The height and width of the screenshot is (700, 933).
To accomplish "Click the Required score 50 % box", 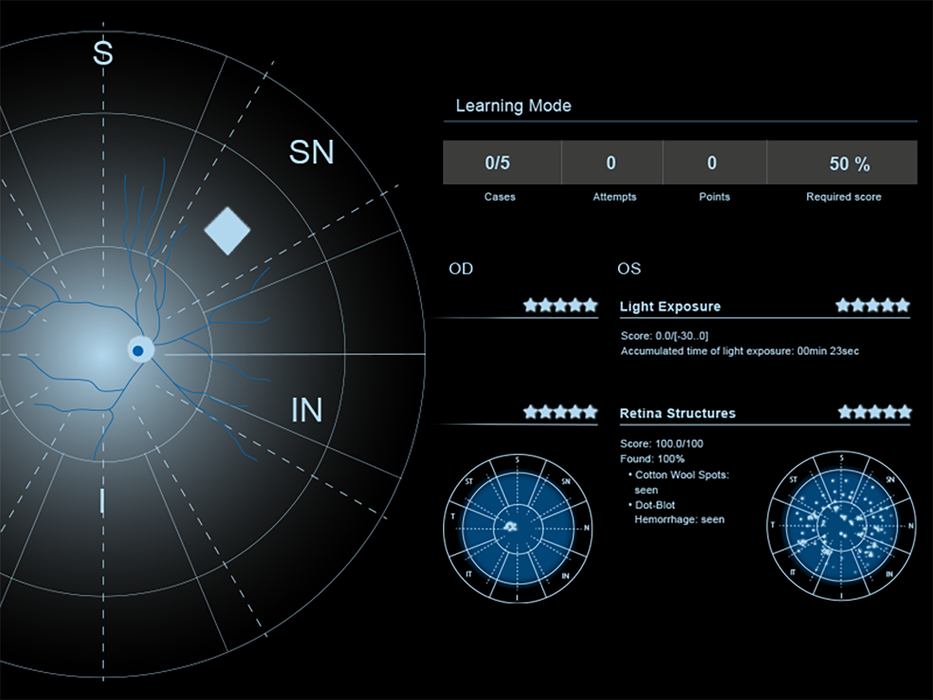I will click(x=843, y=163).
